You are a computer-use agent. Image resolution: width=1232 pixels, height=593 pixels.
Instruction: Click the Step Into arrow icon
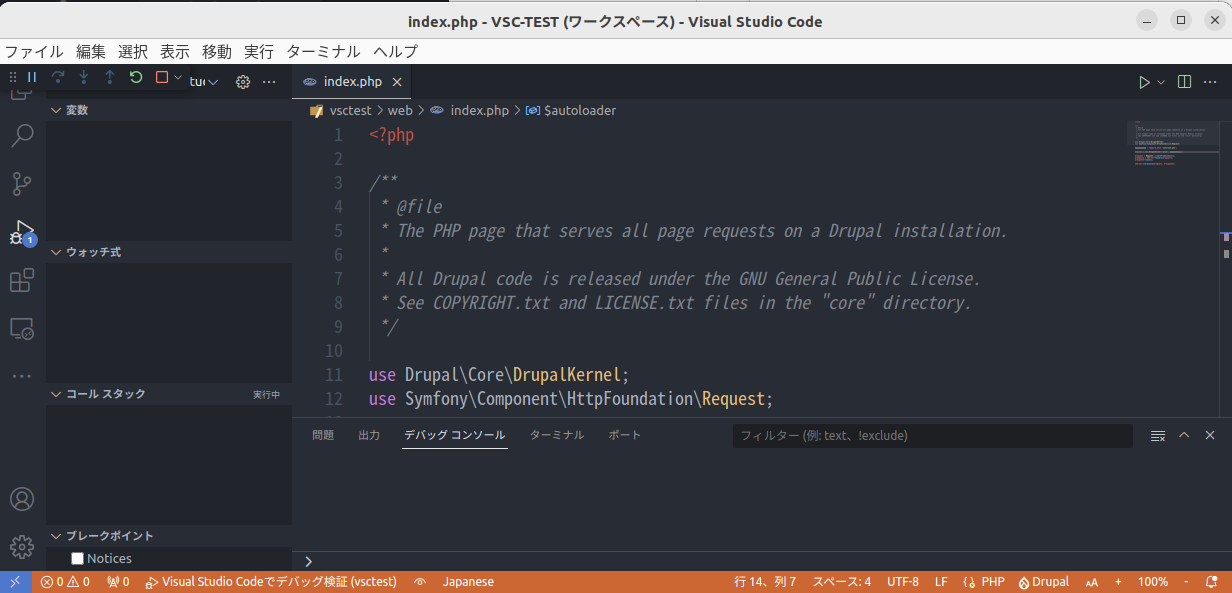click(x=84, y=77)
